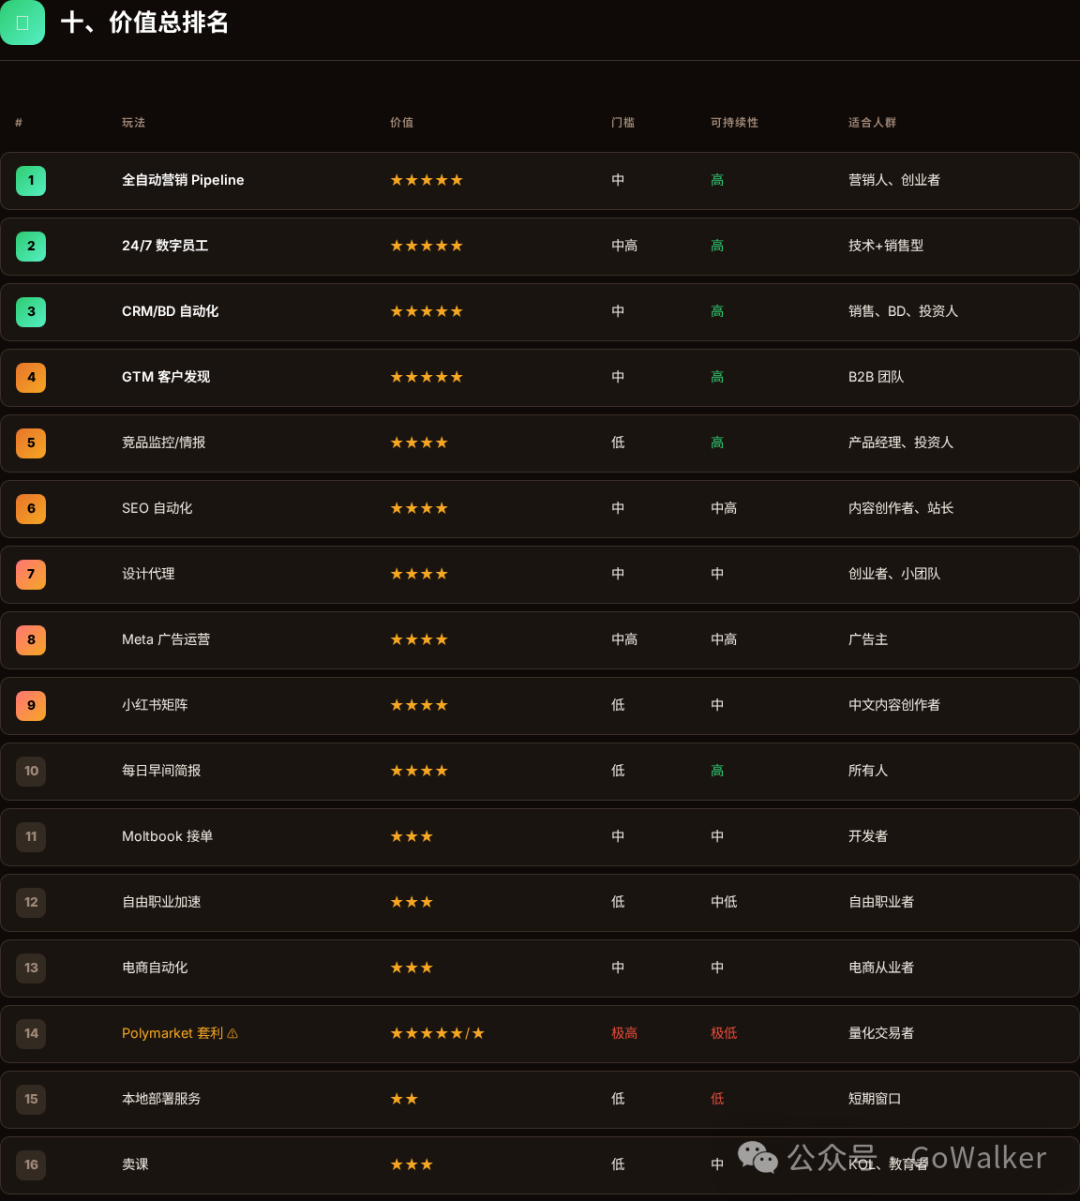Select the rank 7 badge
Screen dimensions: 1080x1201
tap(31, 574)
